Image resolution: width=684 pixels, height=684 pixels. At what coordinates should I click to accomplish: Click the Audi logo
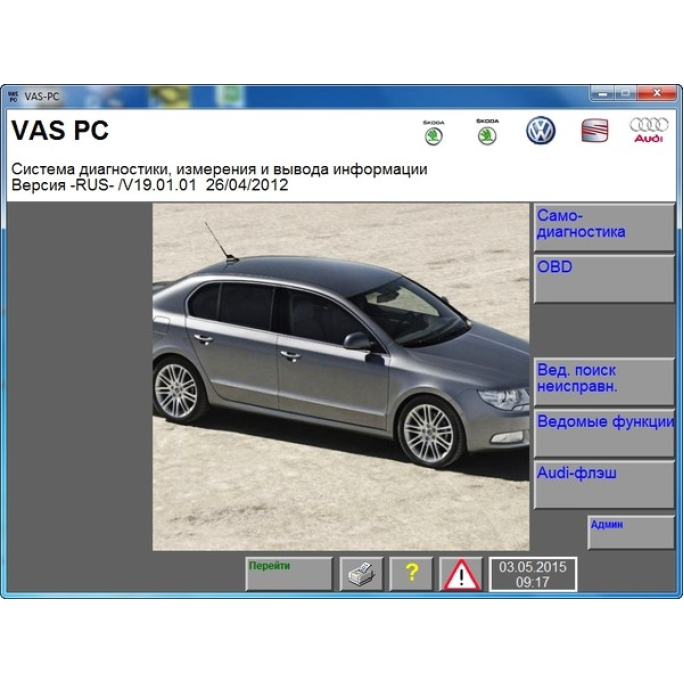[649, 130]
